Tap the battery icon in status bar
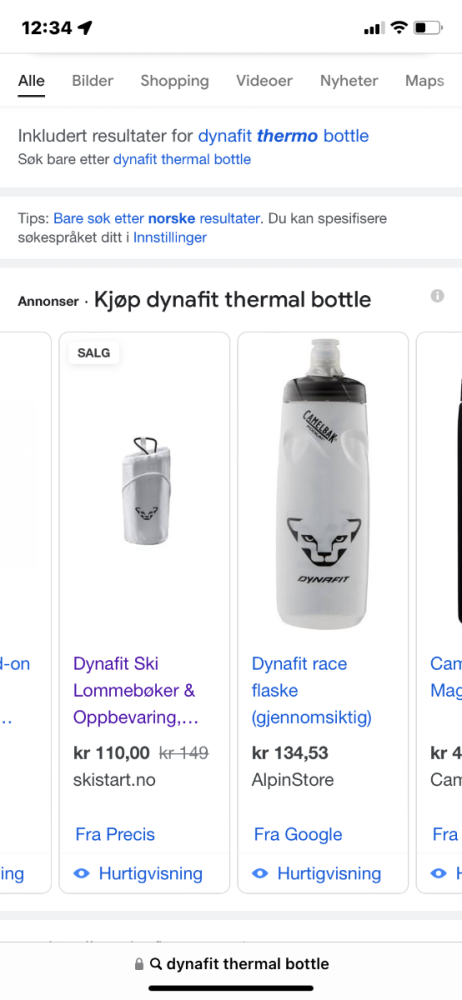The width and height of the screenshot is (462, 1000). coord(428,27)
